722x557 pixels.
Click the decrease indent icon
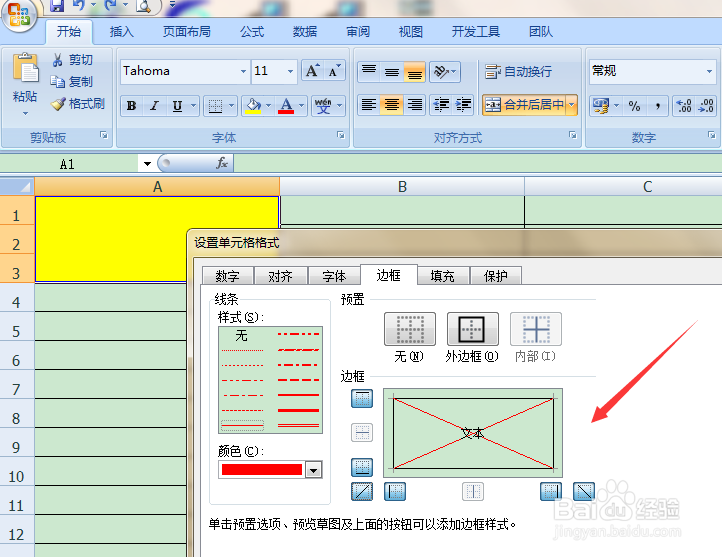(x=441, y=105)
